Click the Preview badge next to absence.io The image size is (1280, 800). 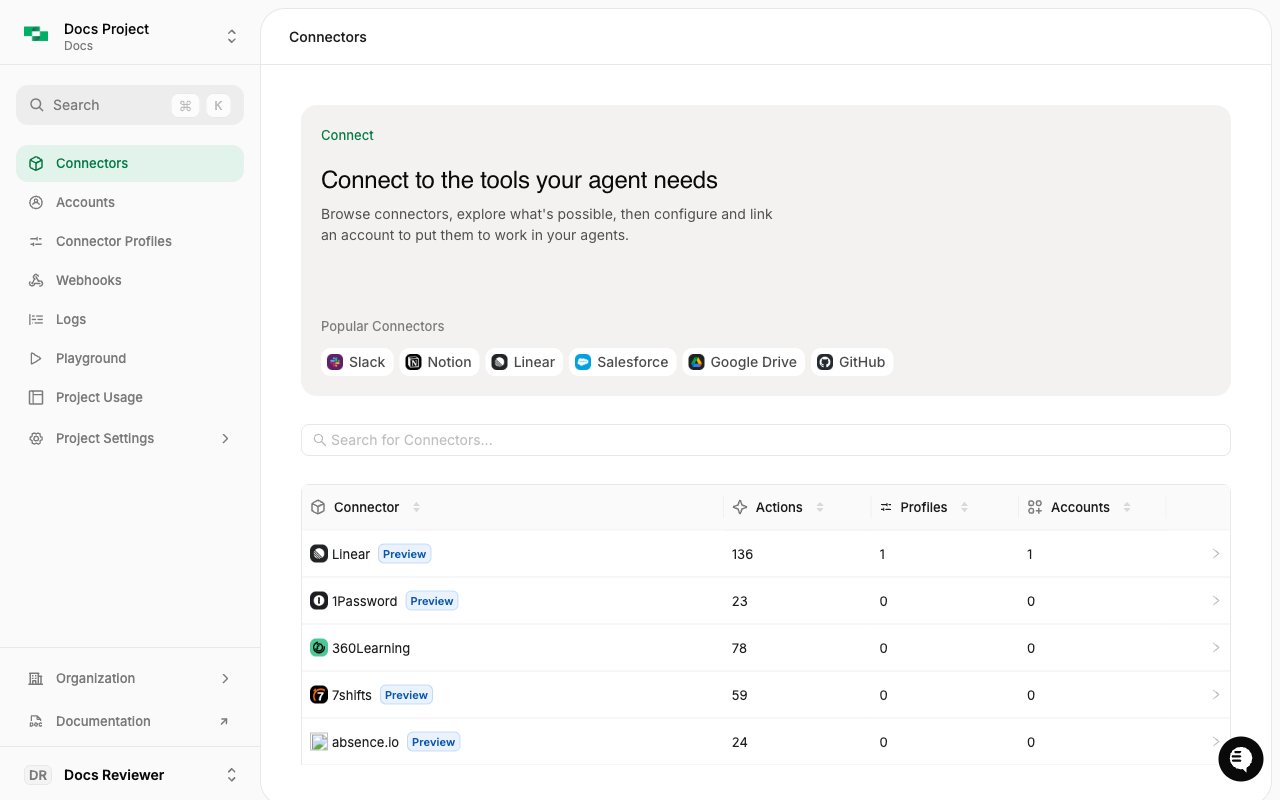pos(434,742)
